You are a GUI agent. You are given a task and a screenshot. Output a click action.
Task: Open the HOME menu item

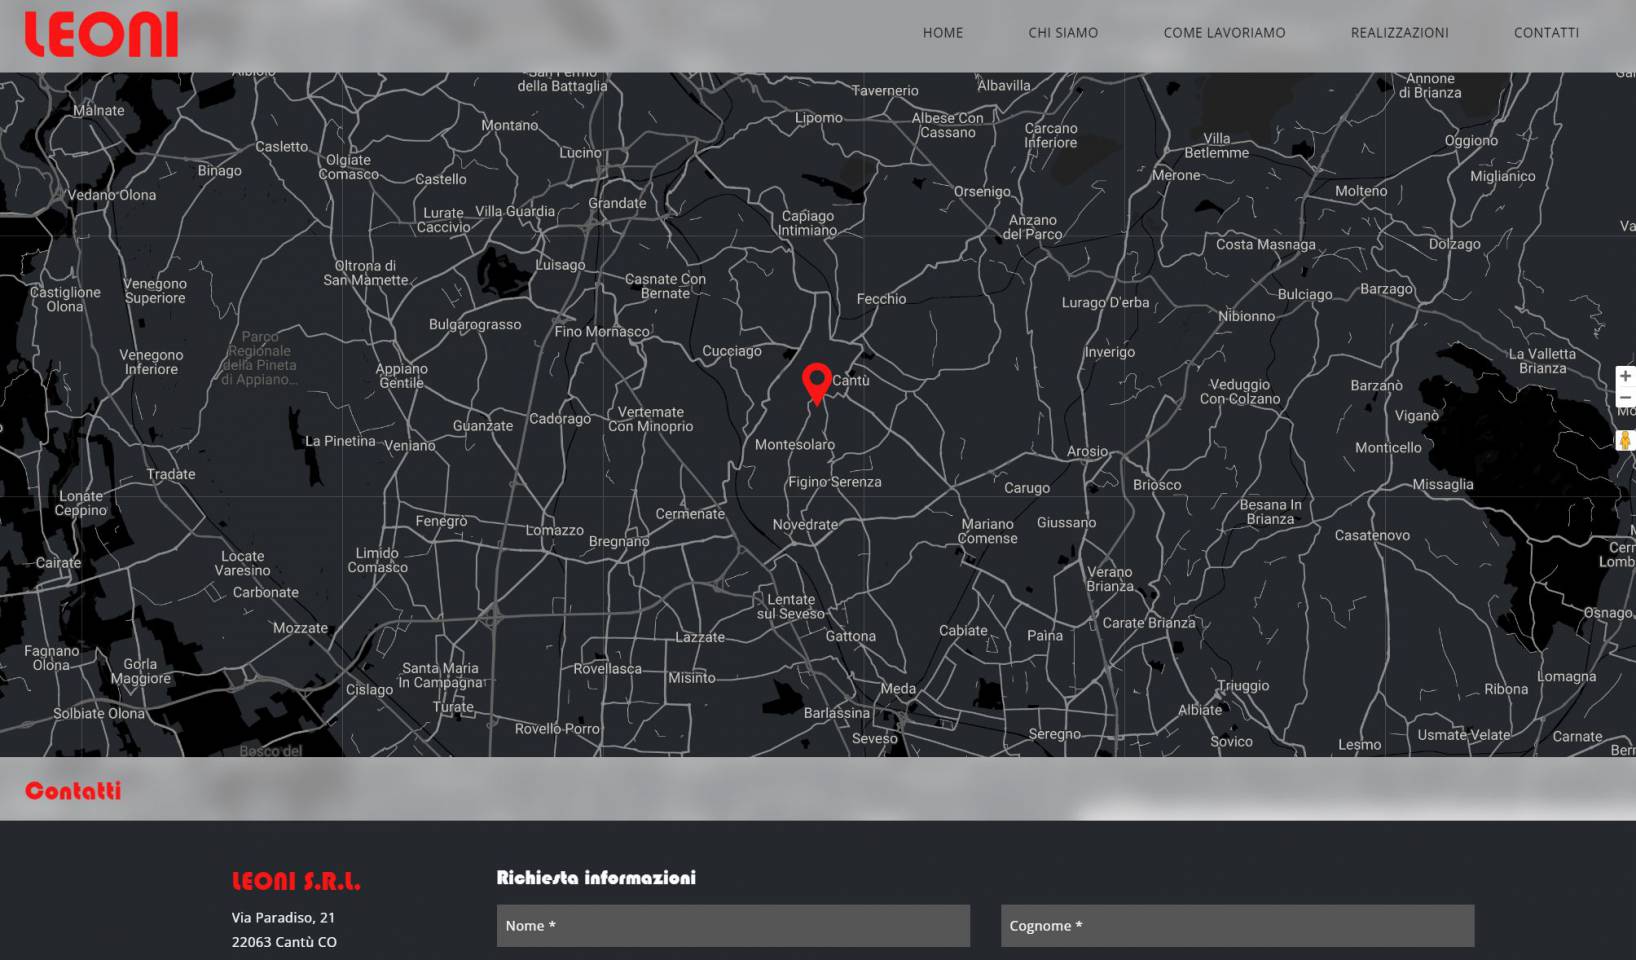click(943, 33)
